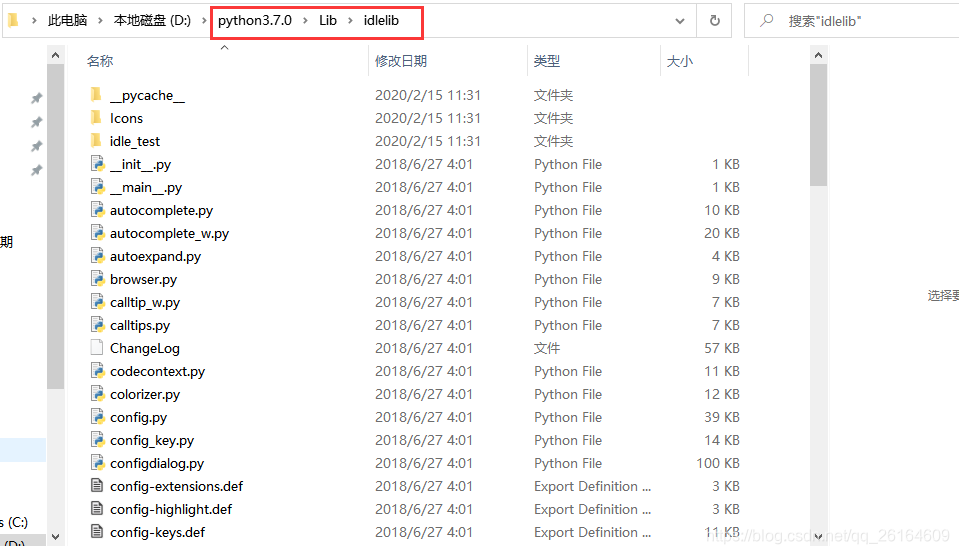The image size is (959, 554).
Task: Open the address bar history dropdown
Action: coord(679,21)
